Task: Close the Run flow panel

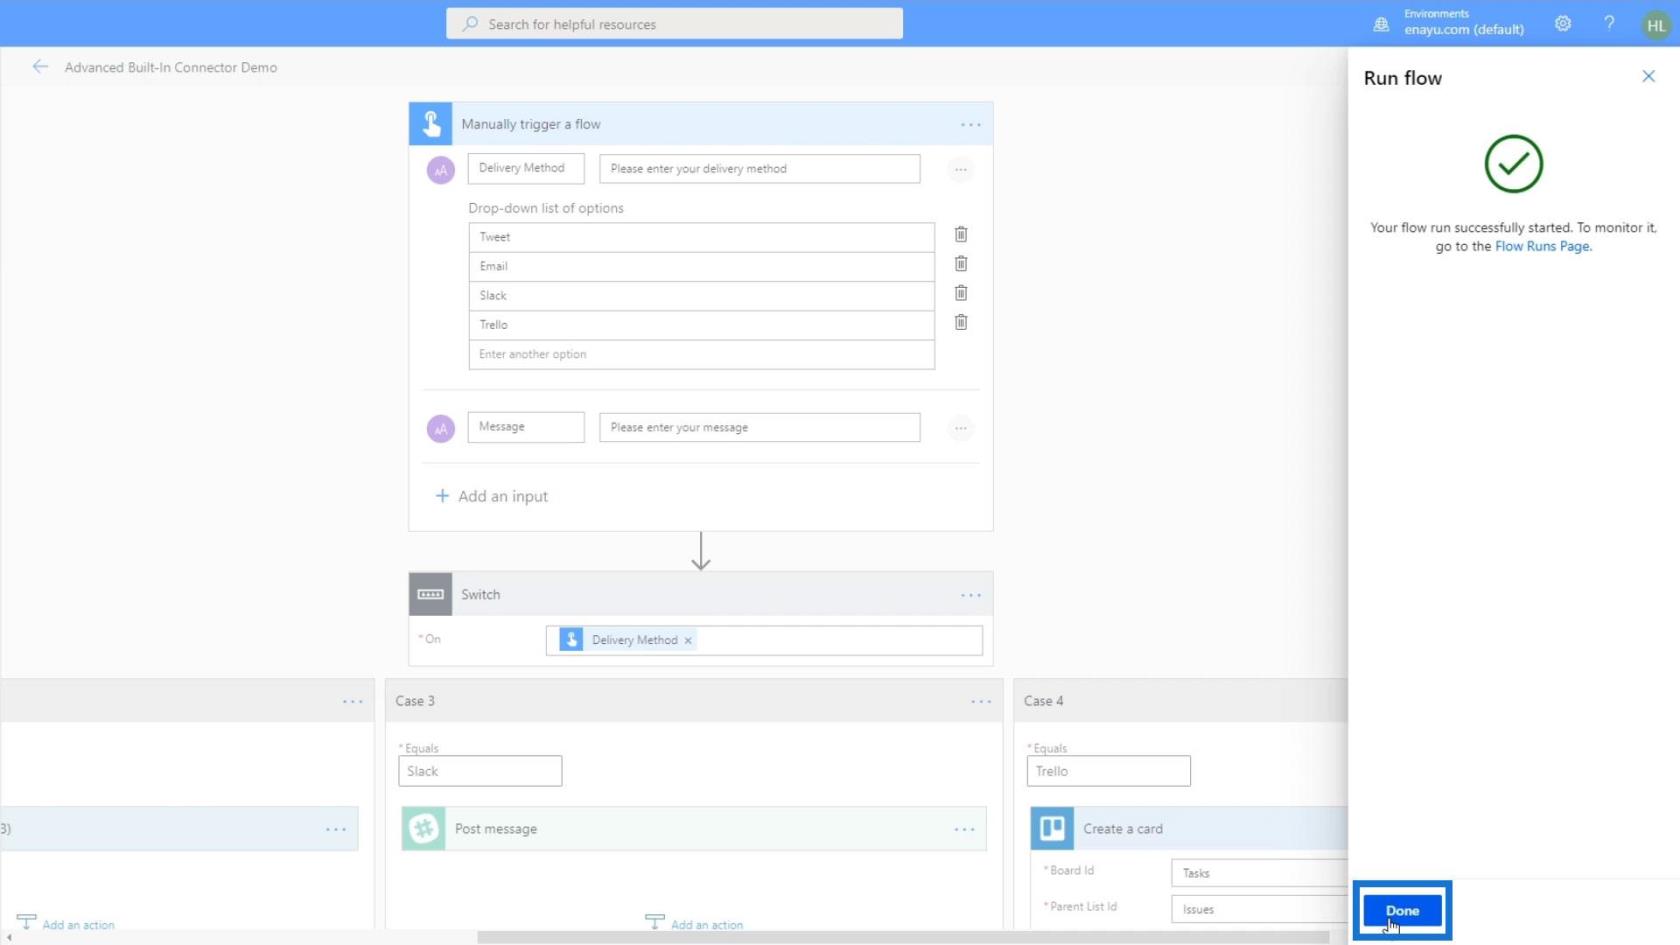Action: (1648, 76)
